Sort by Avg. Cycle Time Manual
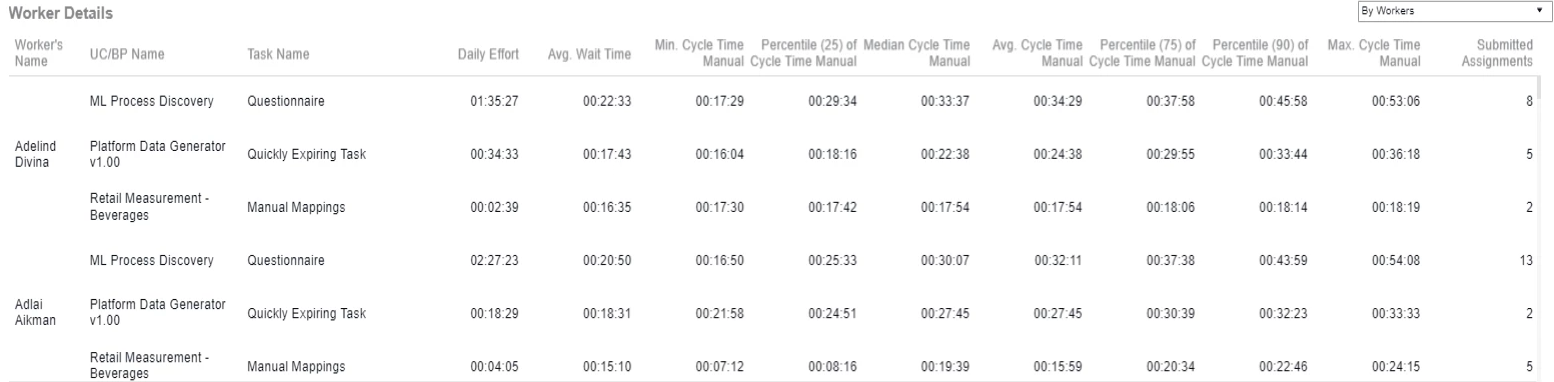The height and width of the screenshot is (382, 1554). pos(1038,53)
